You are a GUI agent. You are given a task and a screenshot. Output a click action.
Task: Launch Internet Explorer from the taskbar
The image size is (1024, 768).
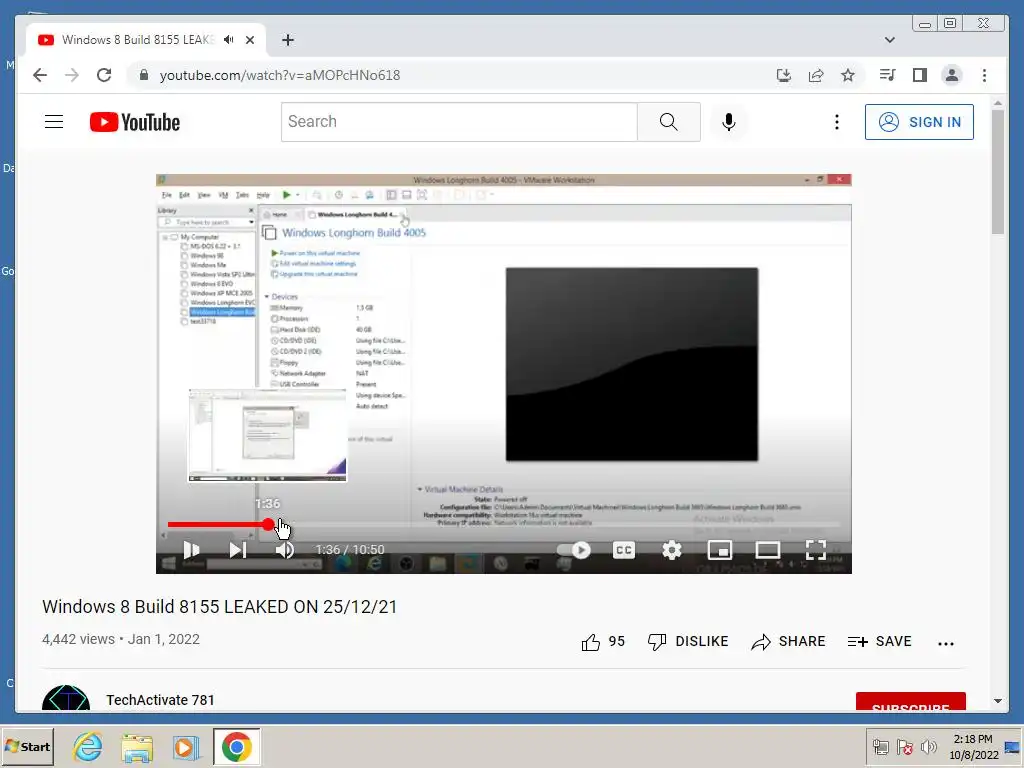tap(88, 746)
